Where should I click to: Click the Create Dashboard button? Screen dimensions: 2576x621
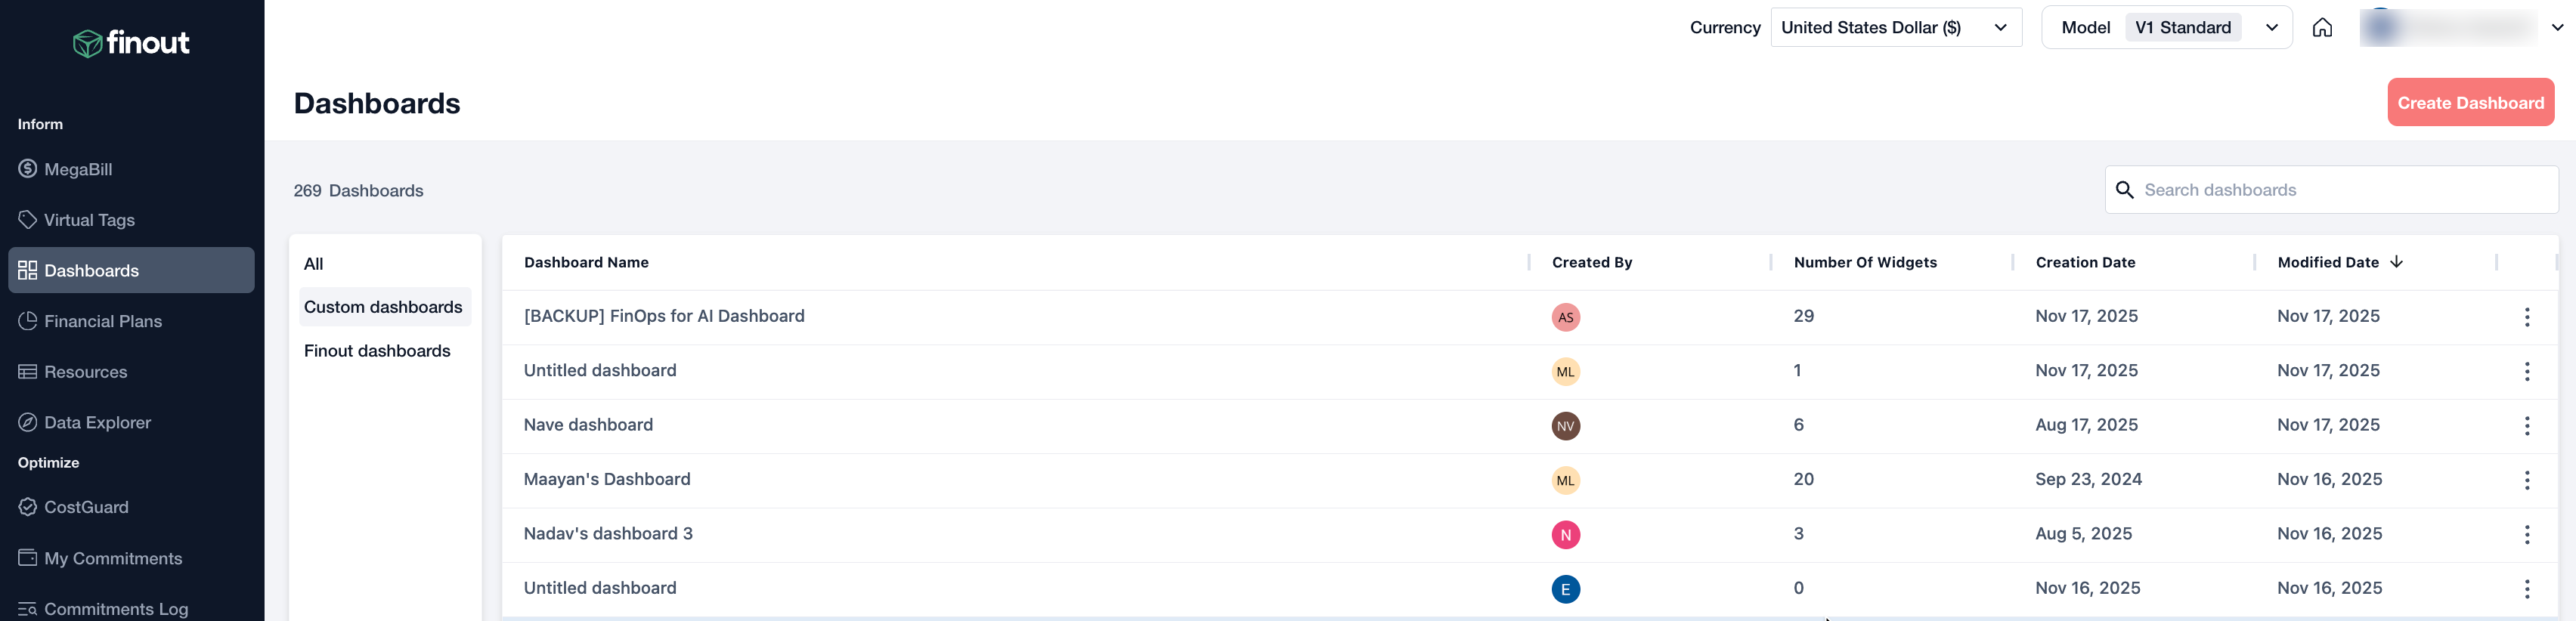click(x=2470, y=103)
